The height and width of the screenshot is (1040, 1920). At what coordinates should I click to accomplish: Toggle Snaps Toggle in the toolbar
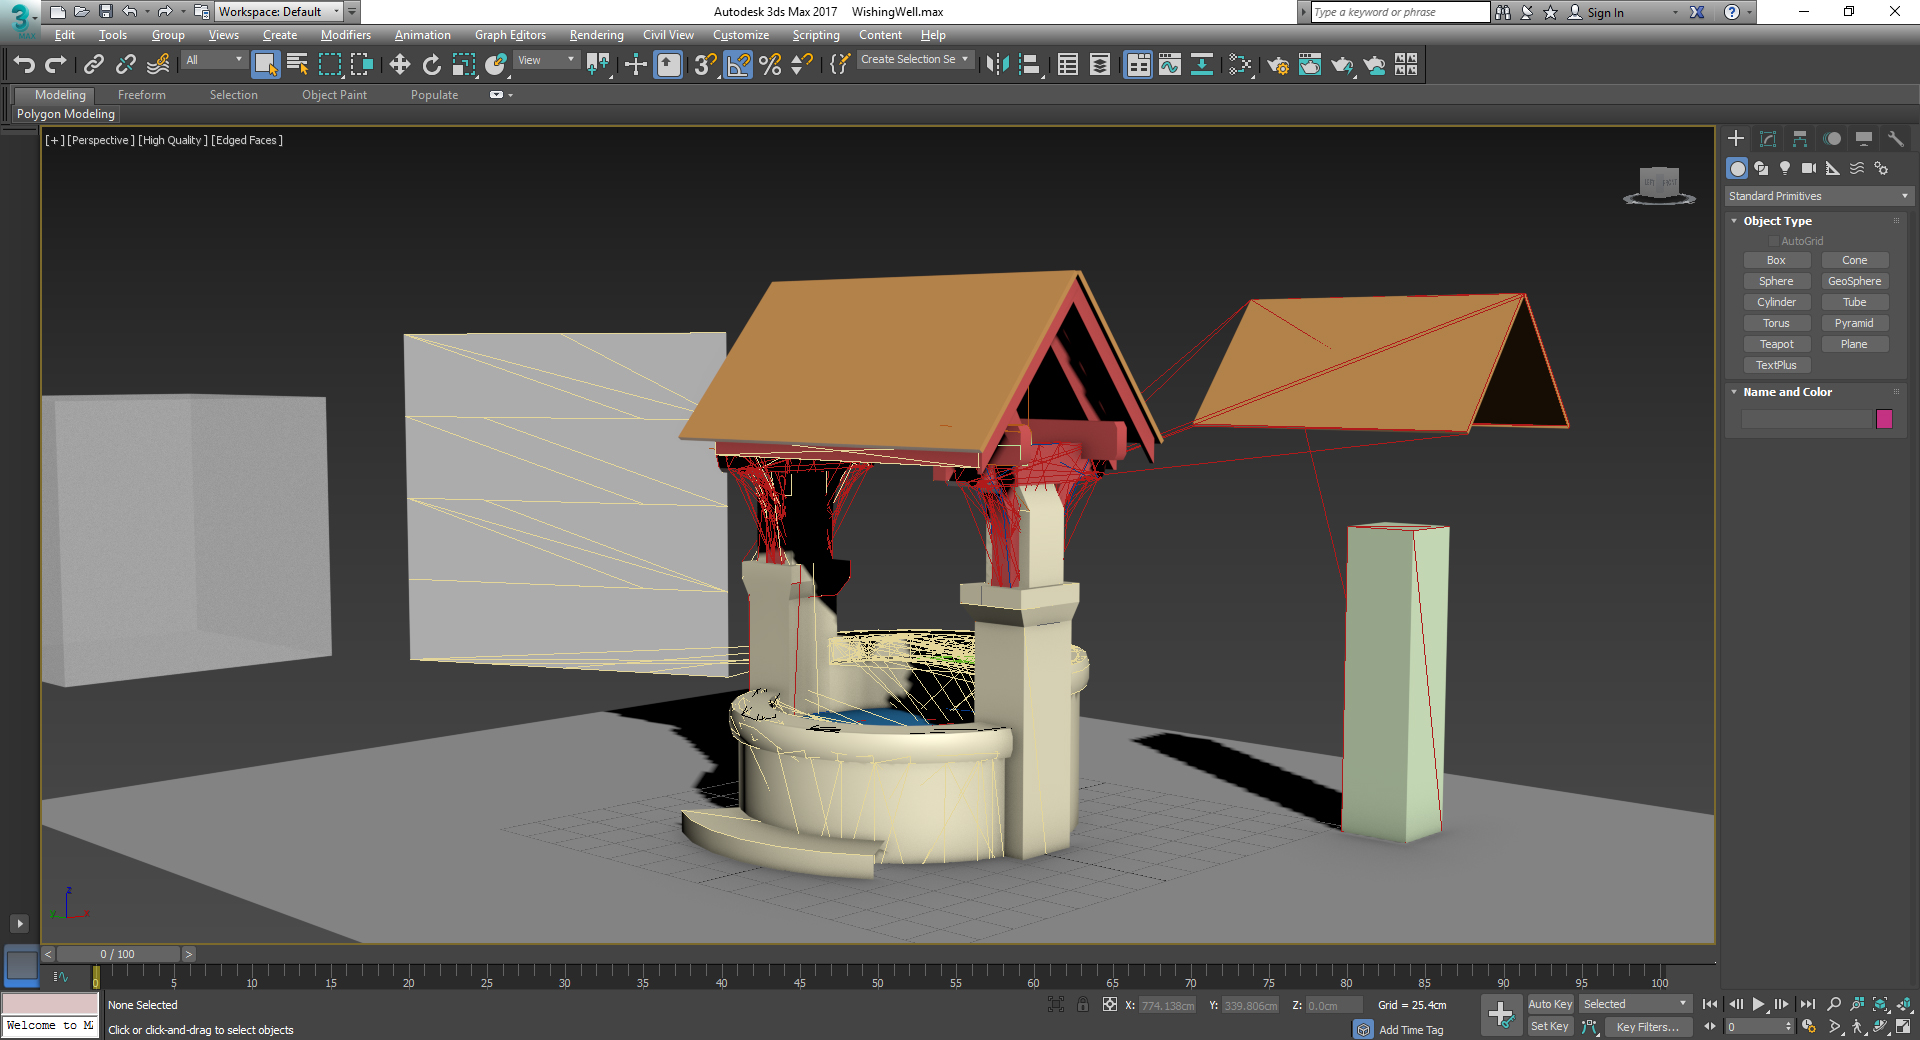point(703,65)
